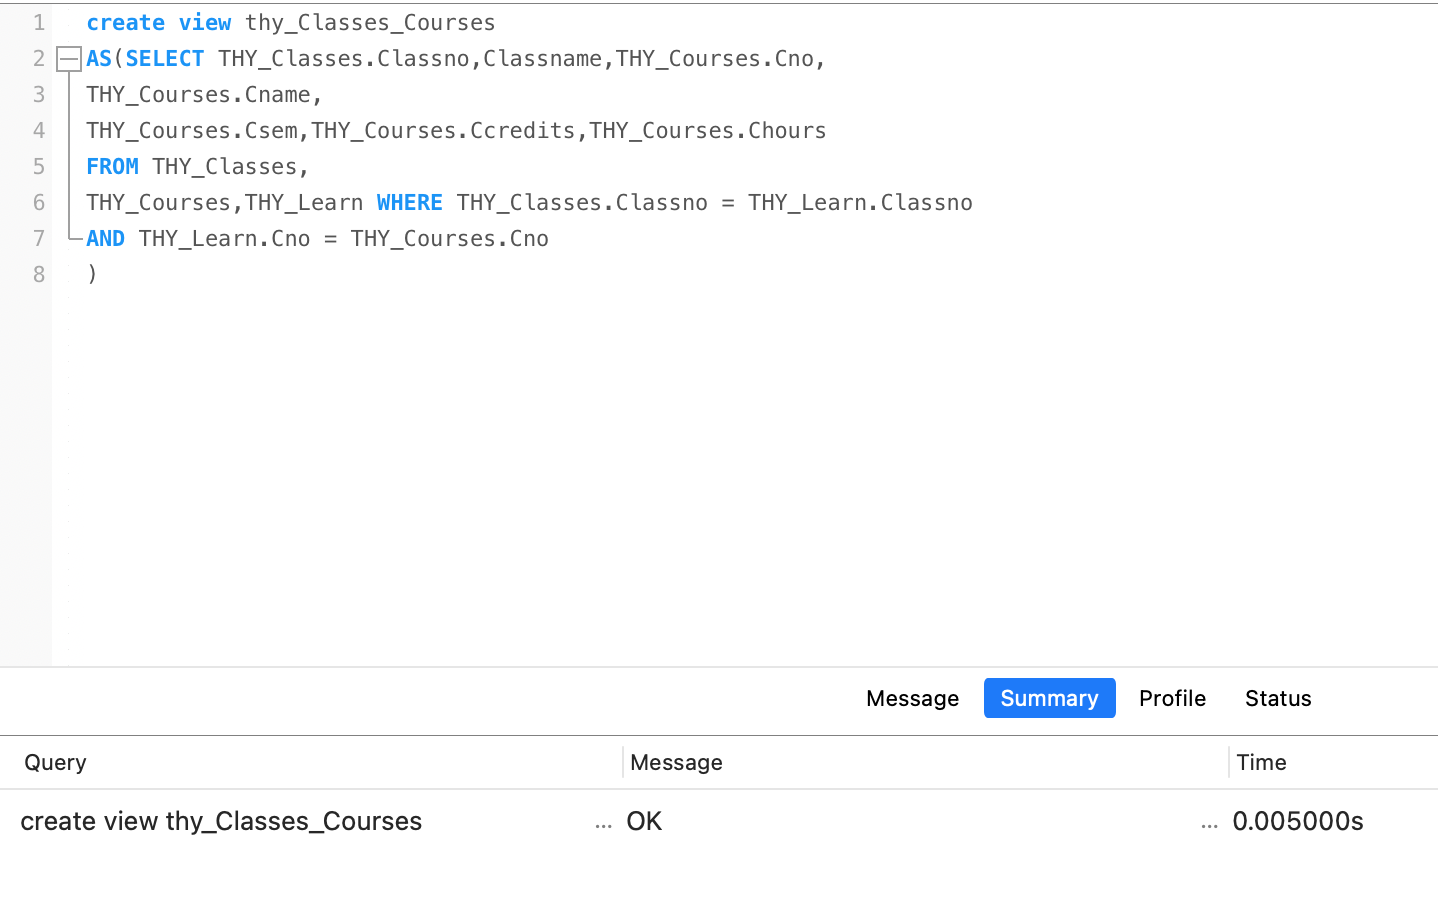The width and height of the screenshot is (1438, 900).
Task: Expand the ellipsis after the OK message
Action: click(x=1209, y=823)
